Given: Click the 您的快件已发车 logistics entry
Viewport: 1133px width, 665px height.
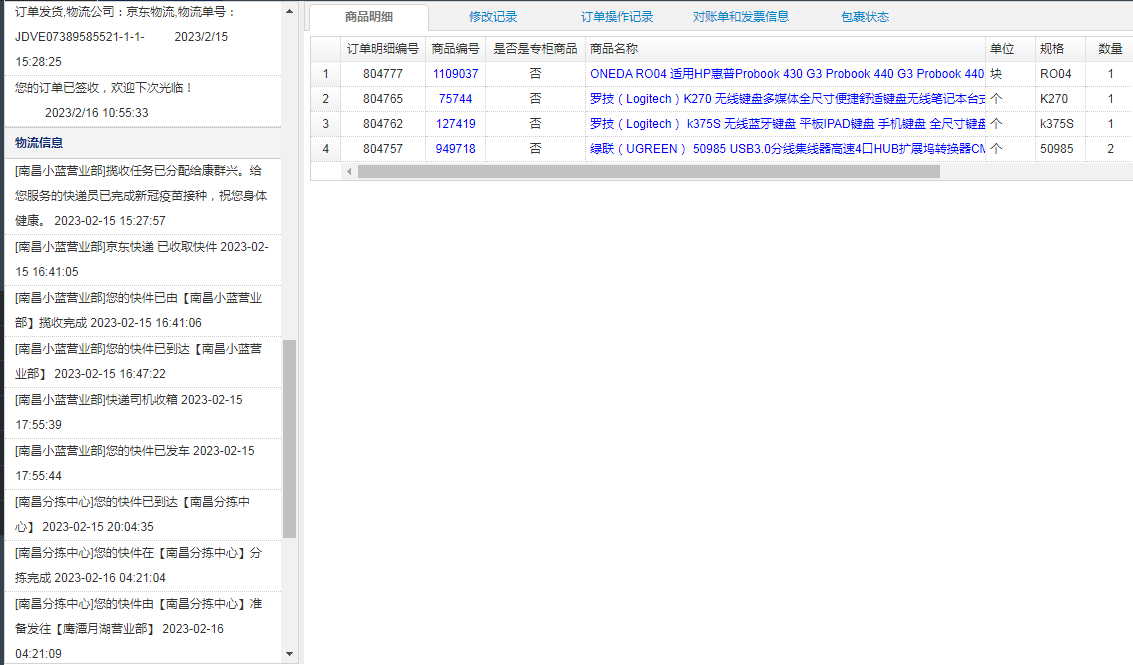Looking at the screenshot, I should pyautogui.click(x=142, y=463).
